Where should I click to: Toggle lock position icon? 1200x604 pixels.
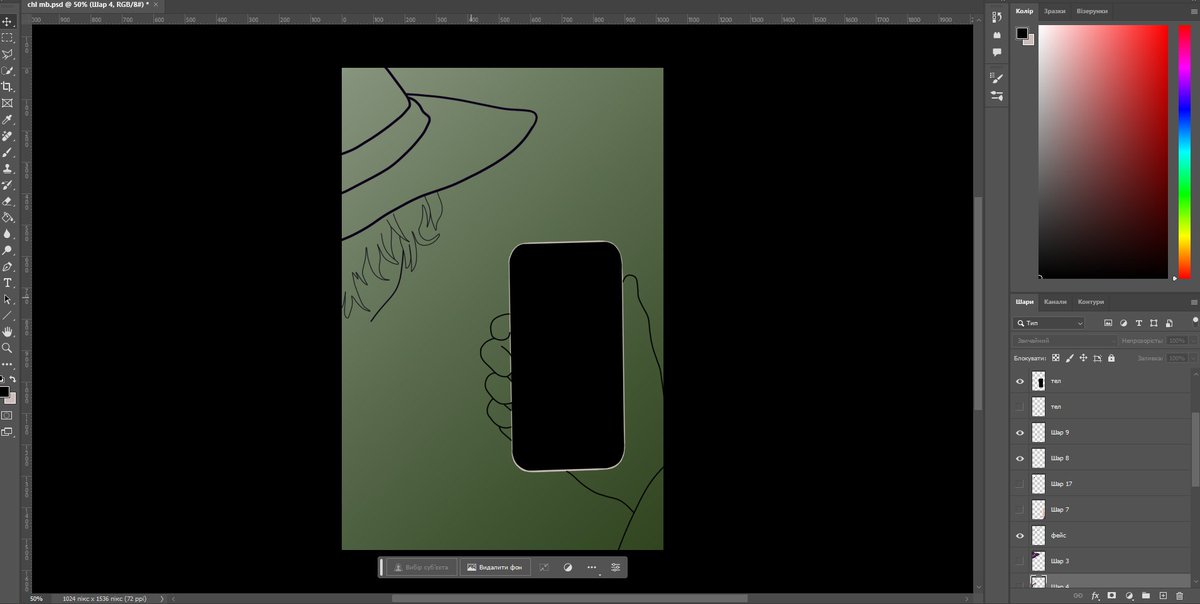[x=1084, y=357]
